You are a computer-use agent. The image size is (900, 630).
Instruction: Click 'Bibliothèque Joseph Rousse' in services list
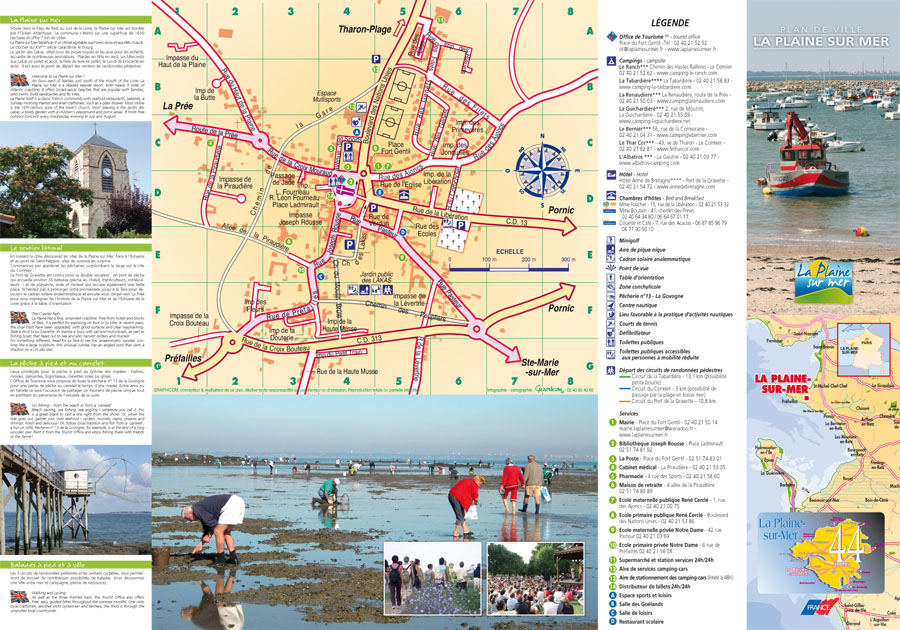click(x=651, y=444)
